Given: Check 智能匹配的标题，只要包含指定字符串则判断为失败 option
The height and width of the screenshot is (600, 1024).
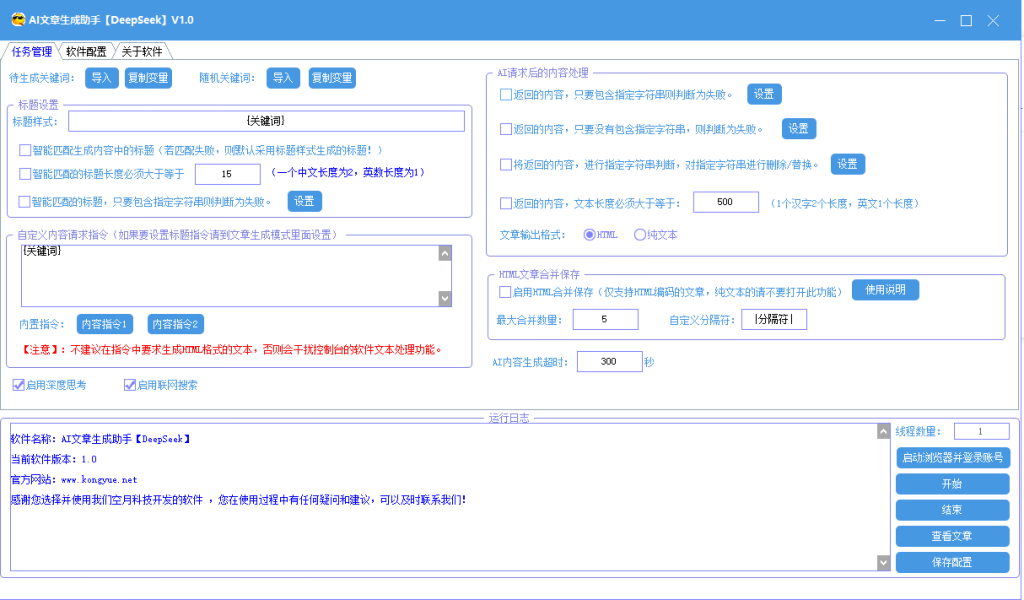Looking at the screenshot, I should (25, 202).
